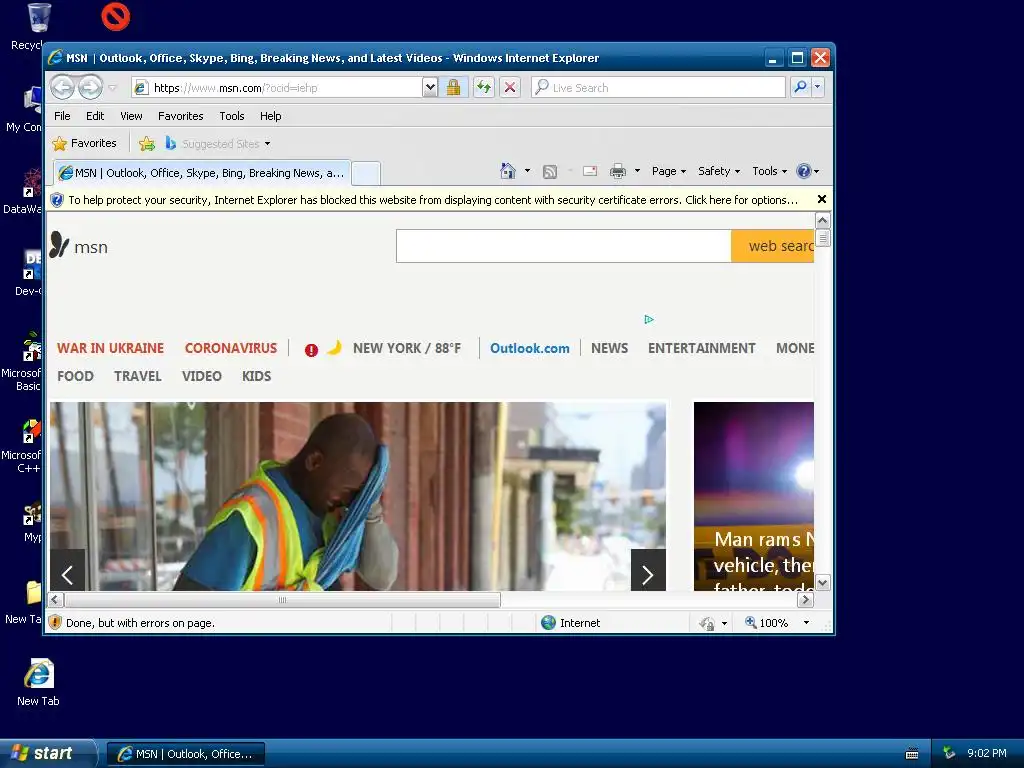Open the Tools command bar menu
The width and height of the screenshot is (1024, 768).
click(769, 171)
